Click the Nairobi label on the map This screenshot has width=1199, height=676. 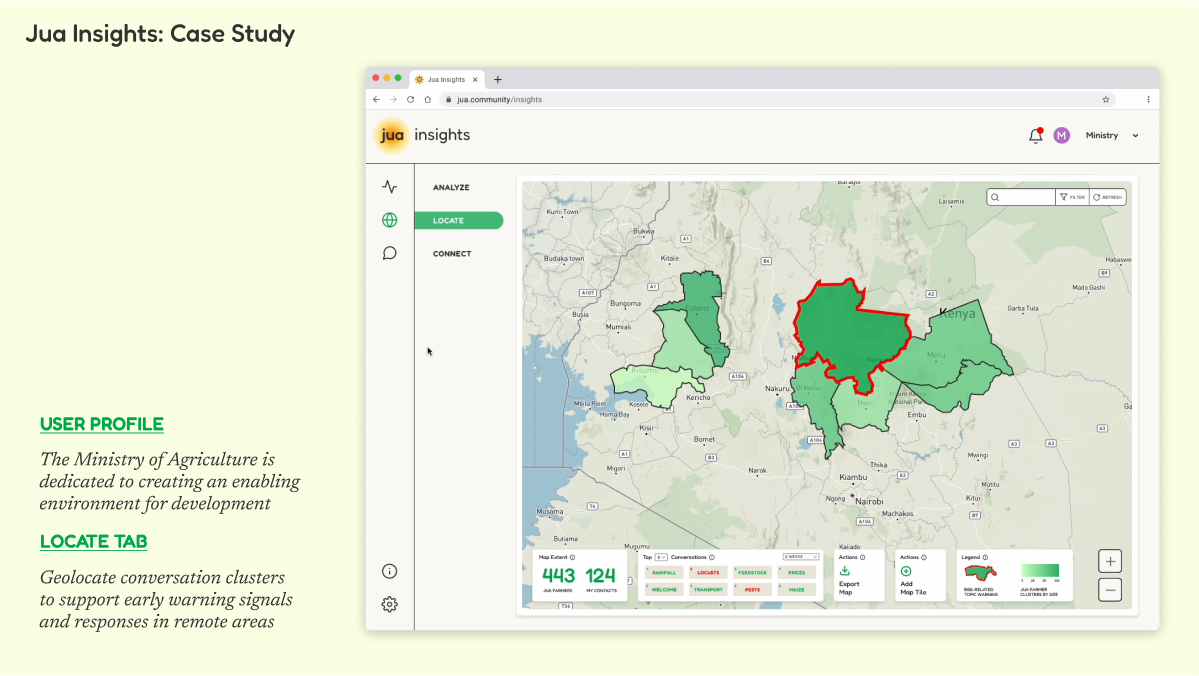pos(869,502)
